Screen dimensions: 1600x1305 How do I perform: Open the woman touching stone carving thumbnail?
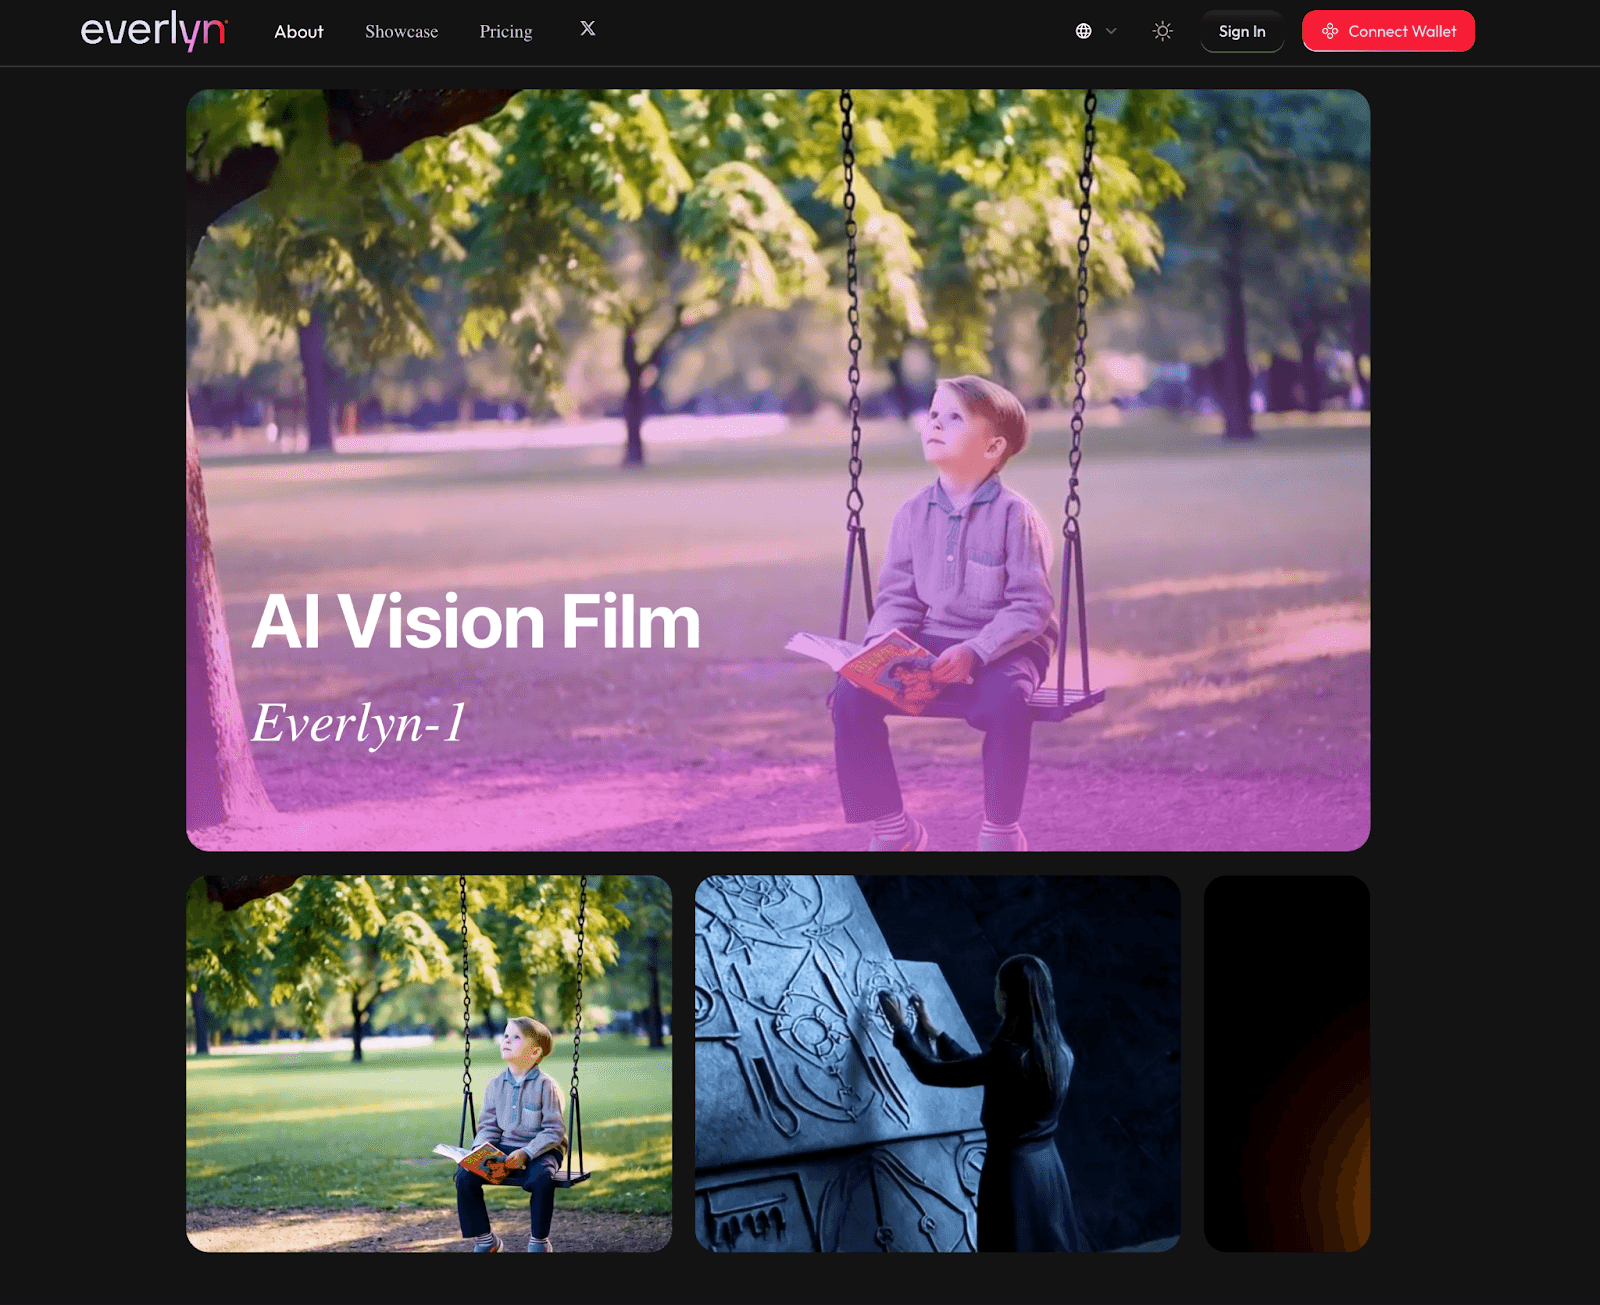pyautogui.click(x=937, y=1063)
